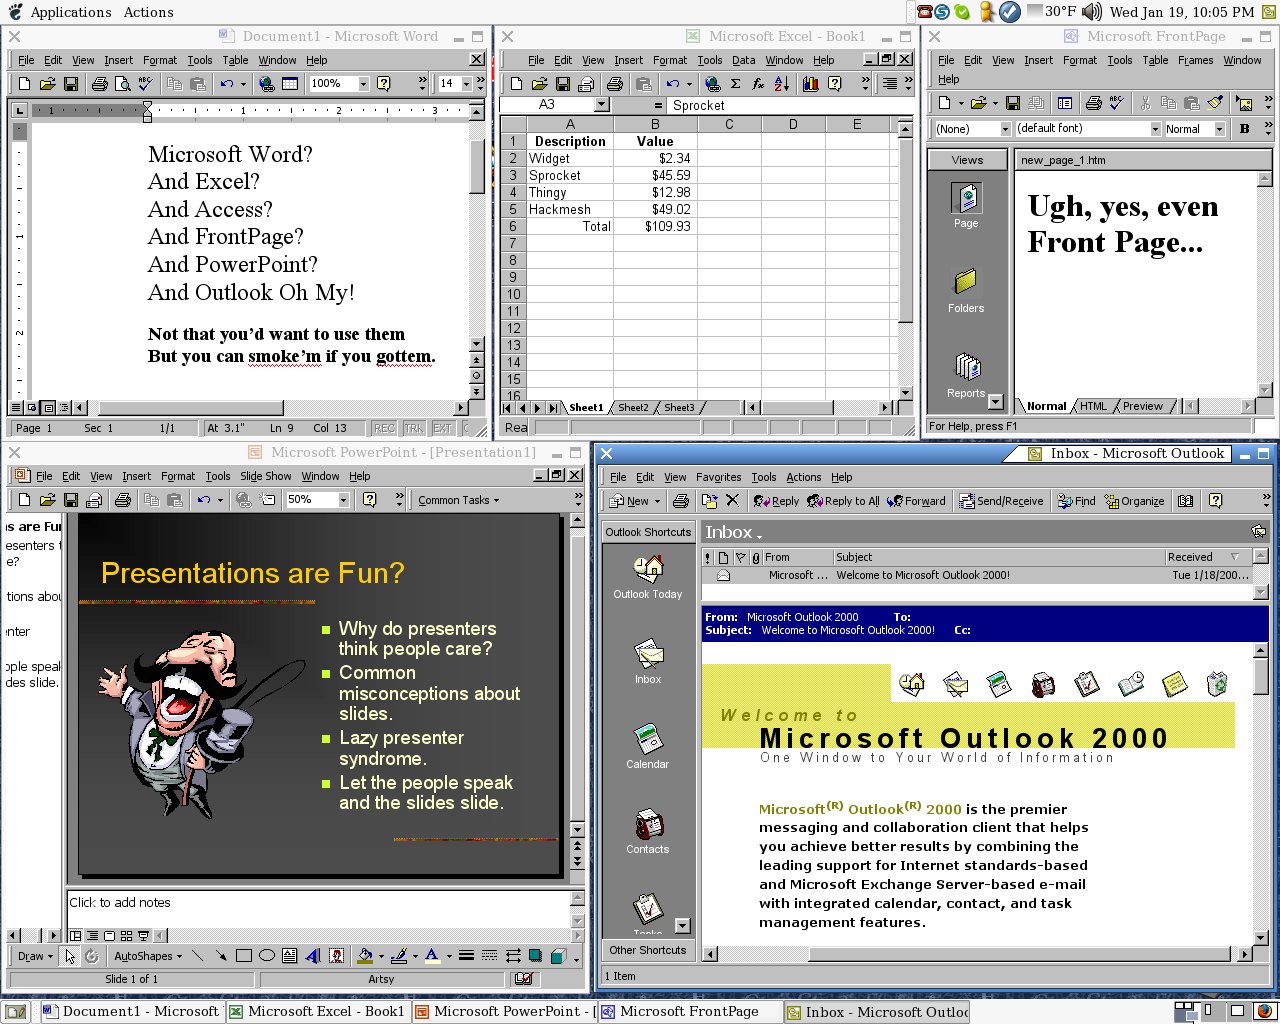The width and height of the screenshot is (1280, 1024).
Task: Open Favorites menu in Outlook
Action: 718,477
